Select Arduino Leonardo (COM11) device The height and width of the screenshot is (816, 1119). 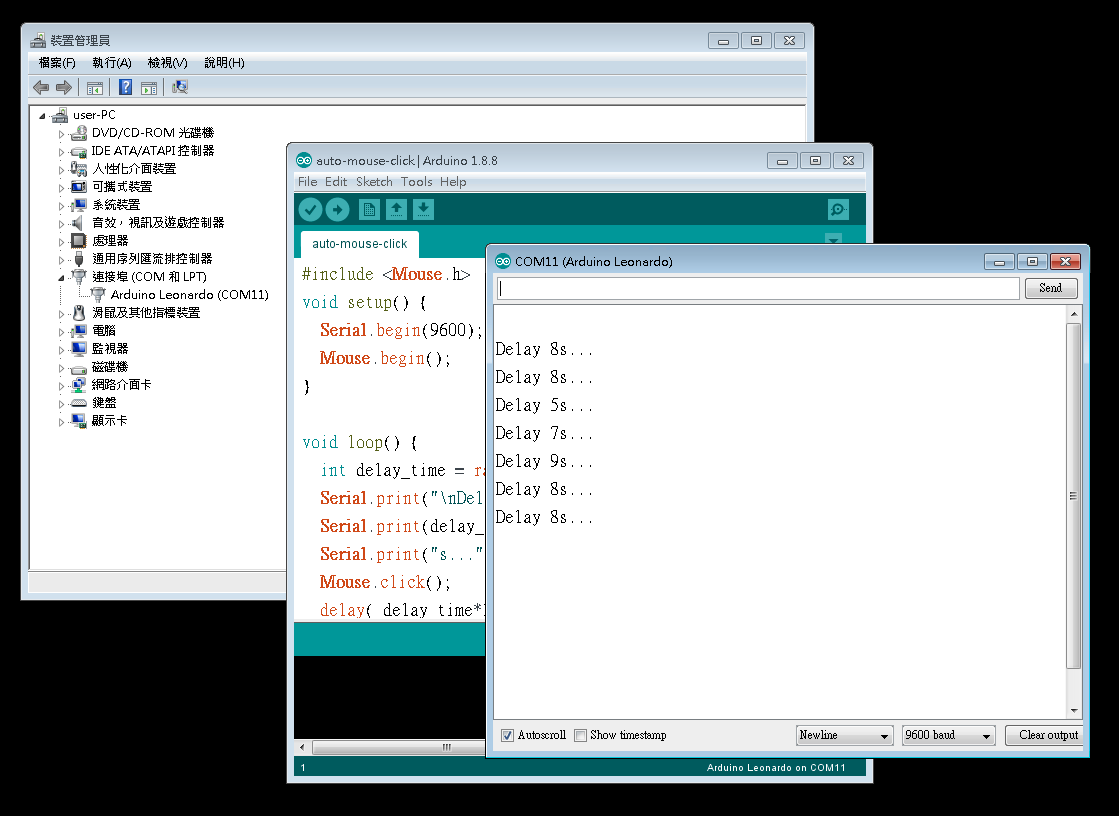click(189, 295)
